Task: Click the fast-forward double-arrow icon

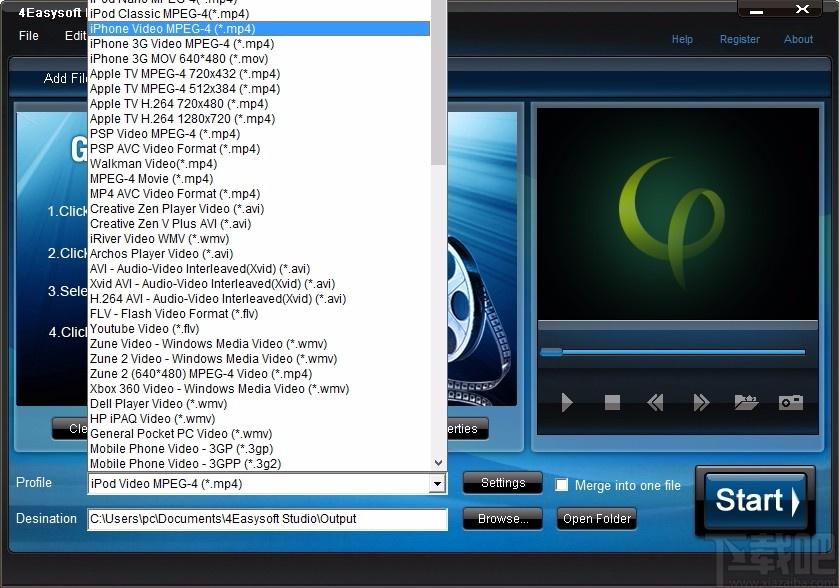Action: (701, 403)
